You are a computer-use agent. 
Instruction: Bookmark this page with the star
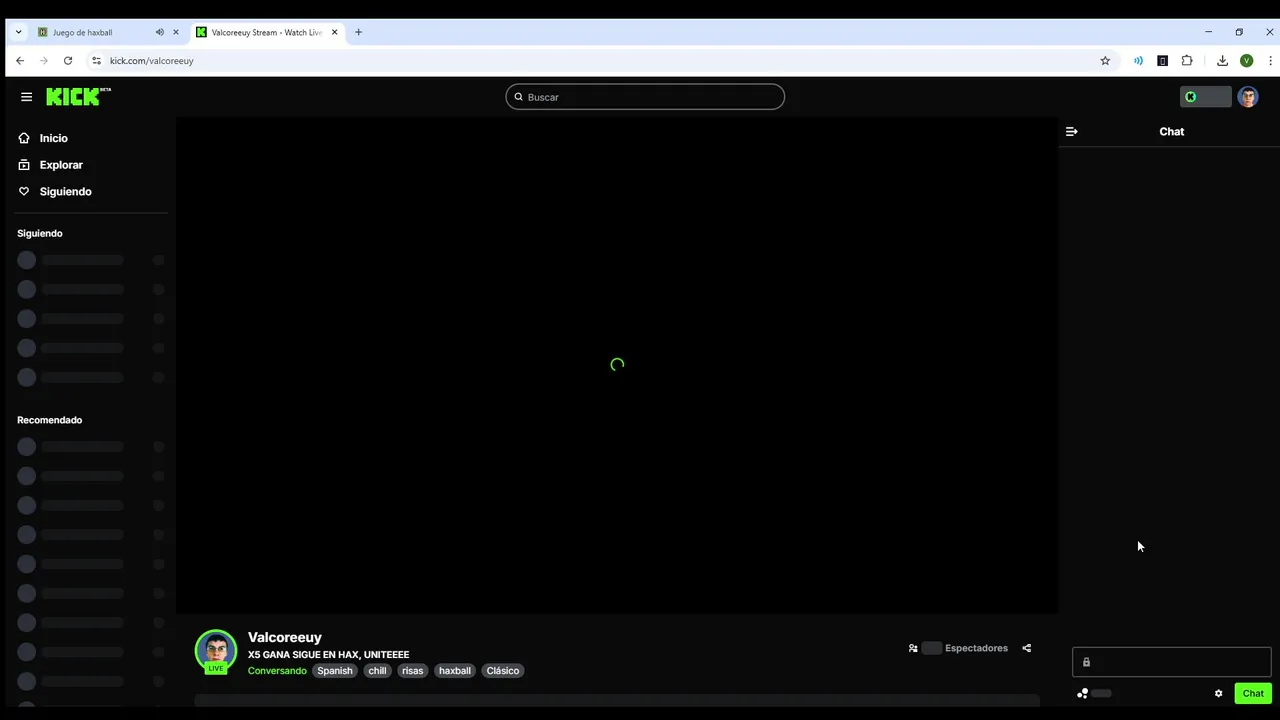[1105, 61]
